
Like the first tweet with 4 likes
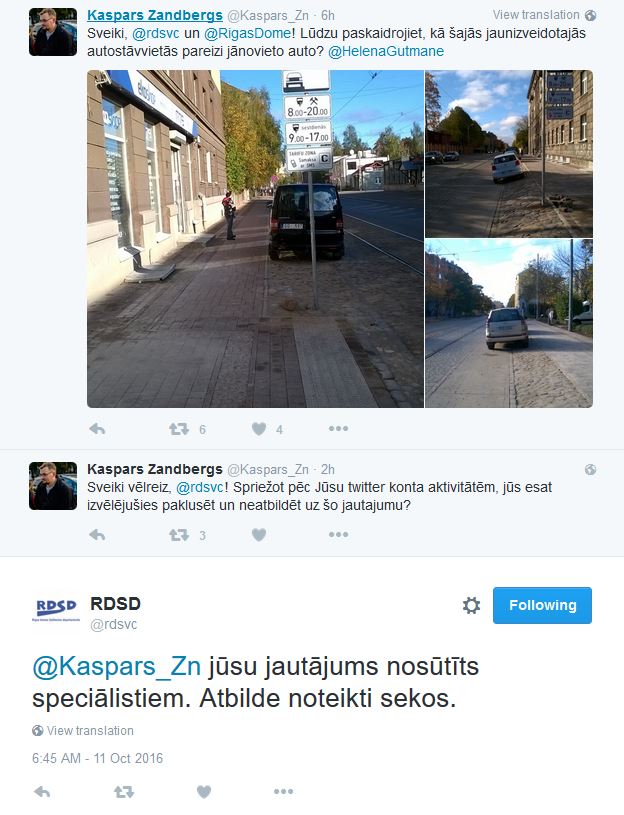point(259,429)
